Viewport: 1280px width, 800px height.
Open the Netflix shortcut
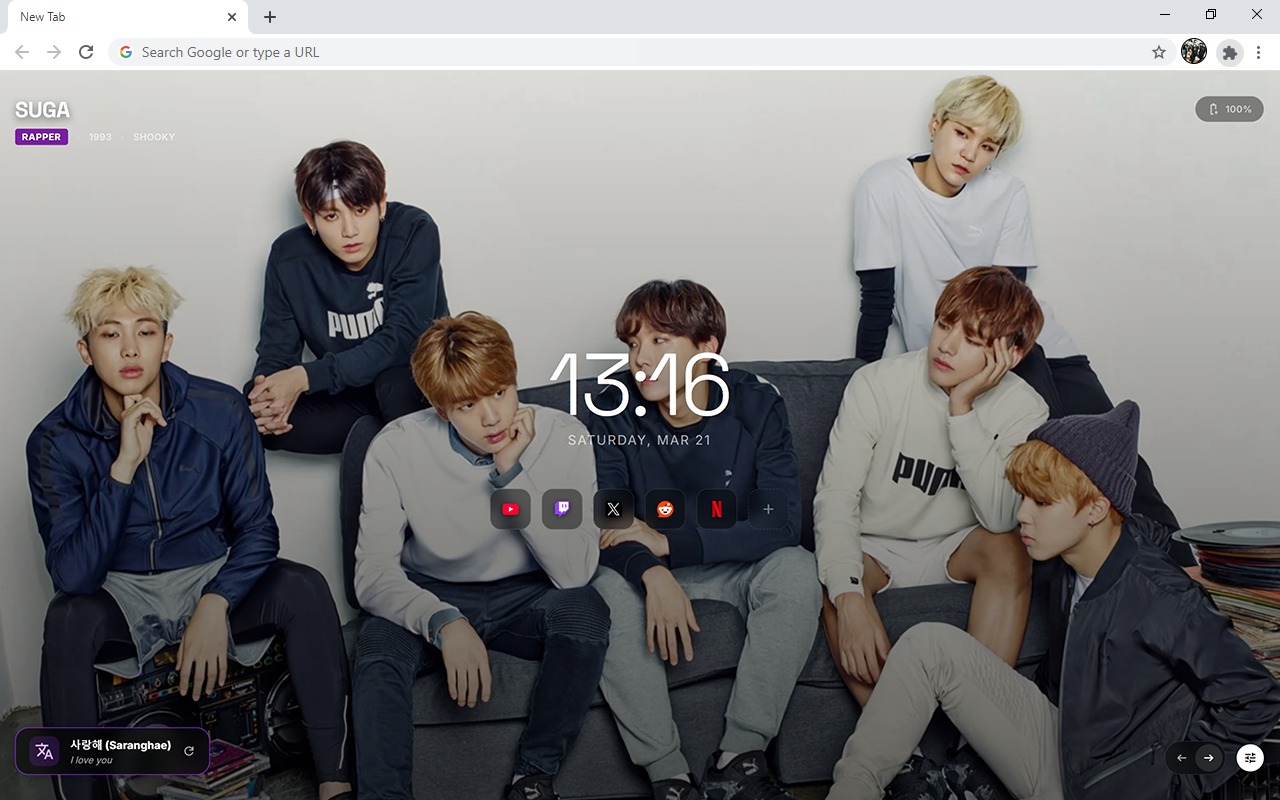pos(716,509)
